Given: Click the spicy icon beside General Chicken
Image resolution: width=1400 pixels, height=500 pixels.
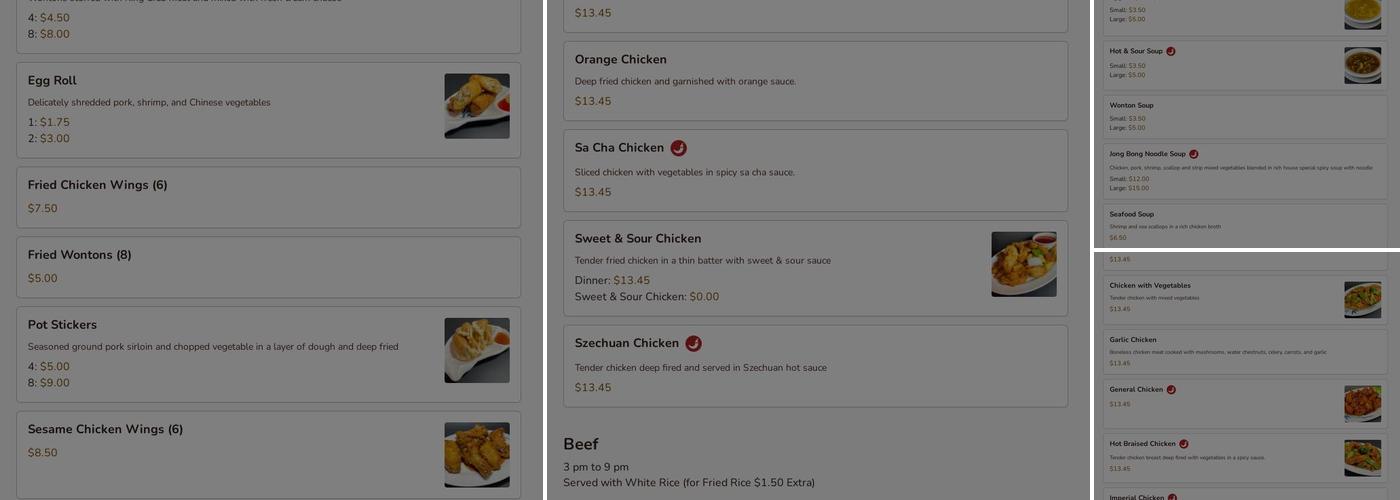Looking at the screenshot, I should pyautogui.click(x=1171, y=390).
